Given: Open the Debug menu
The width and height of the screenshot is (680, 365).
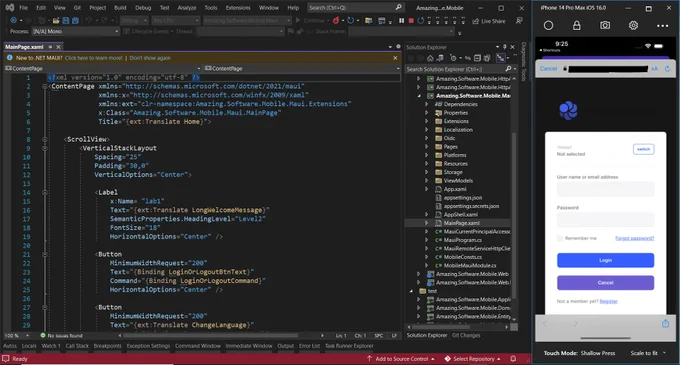Looking at the screenshot, I should click(143, 8).
